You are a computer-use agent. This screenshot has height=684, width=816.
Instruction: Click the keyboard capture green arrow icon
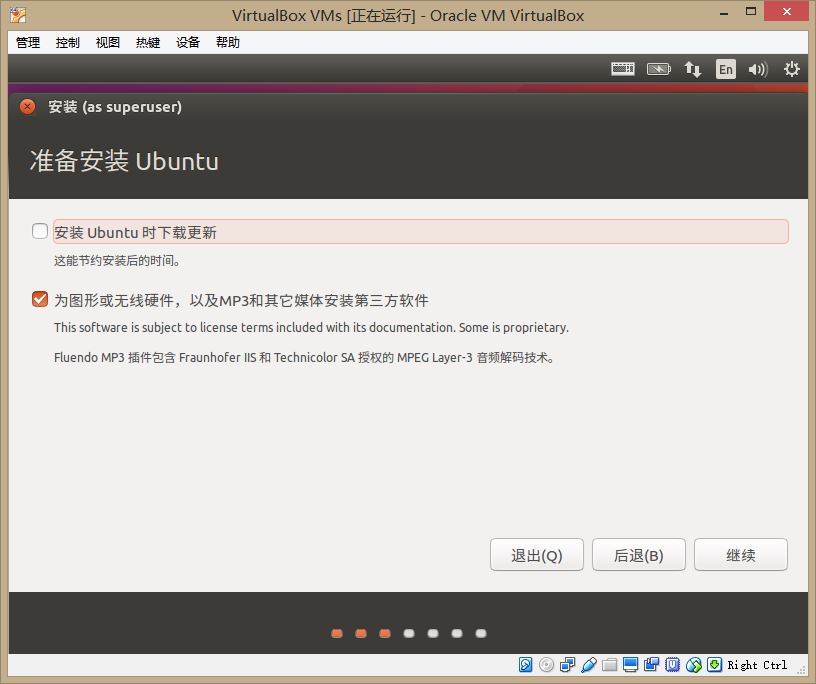715,665
